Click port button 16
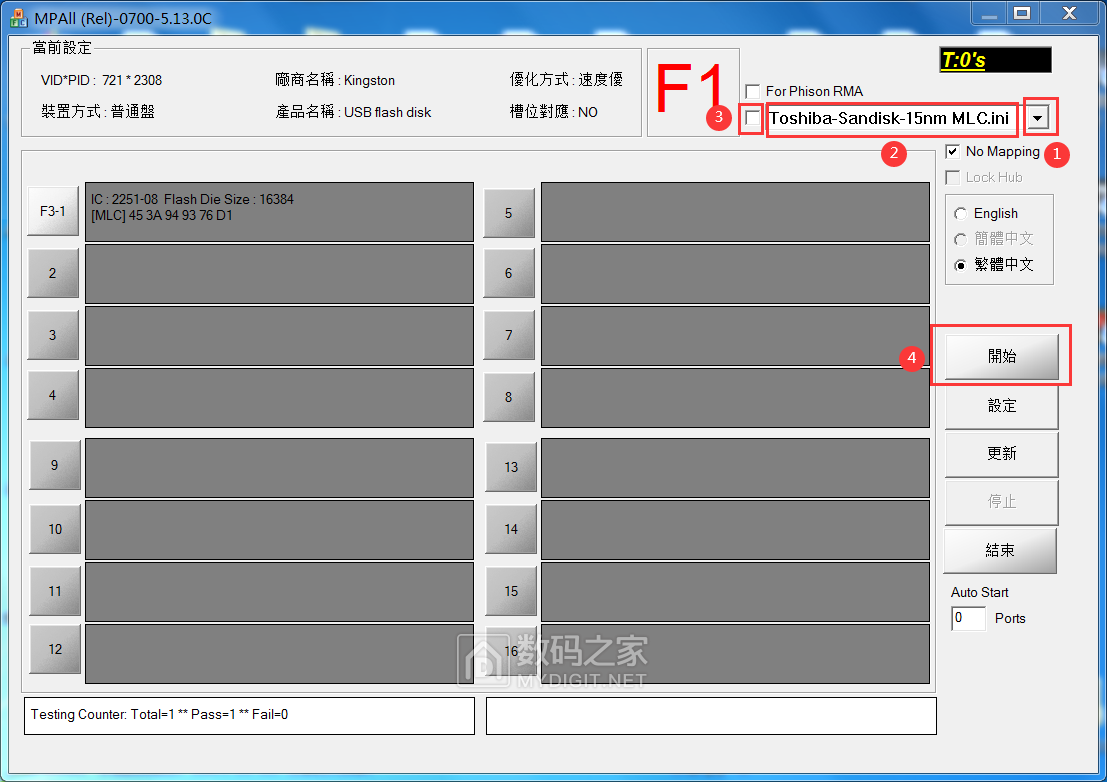The height and width of the screenshot is (782, 1107). pyautogui.click(x=511, y=651)
